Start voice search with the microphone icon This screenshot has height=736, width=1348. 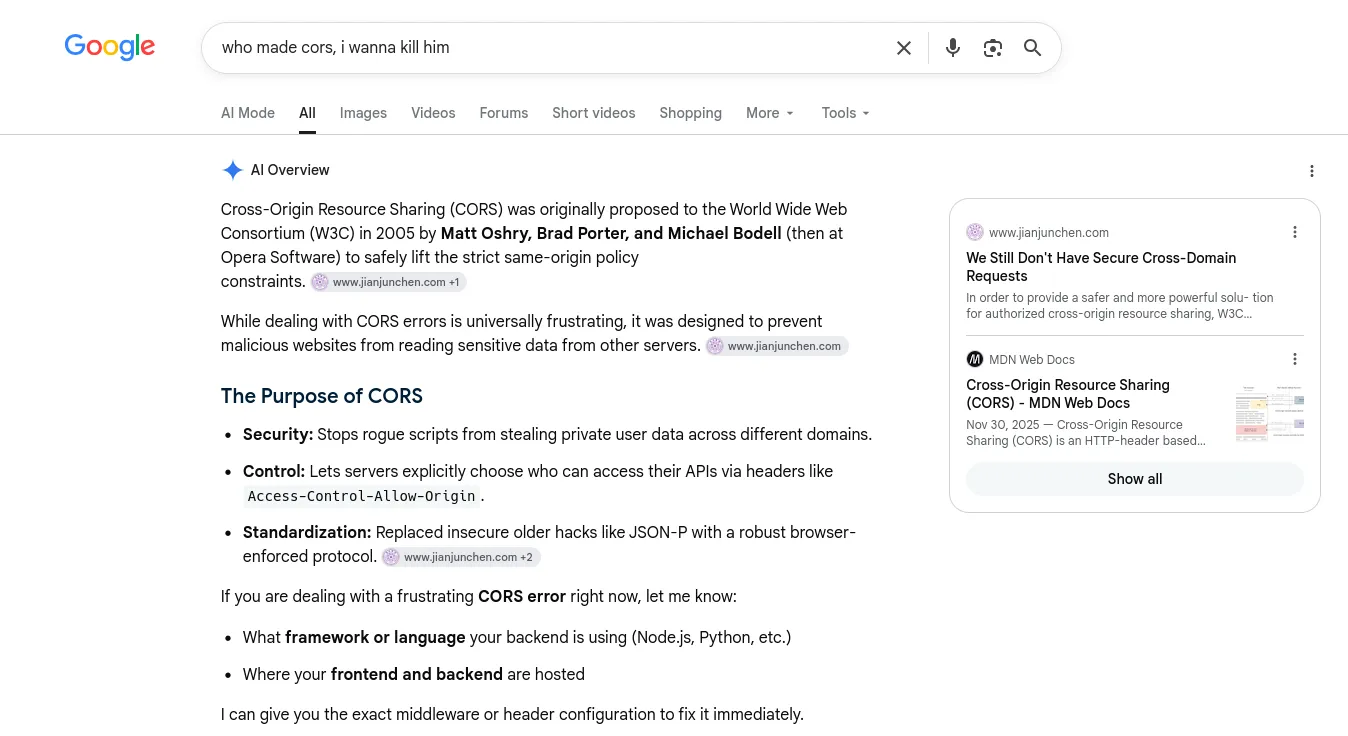[x=953, y=48]
